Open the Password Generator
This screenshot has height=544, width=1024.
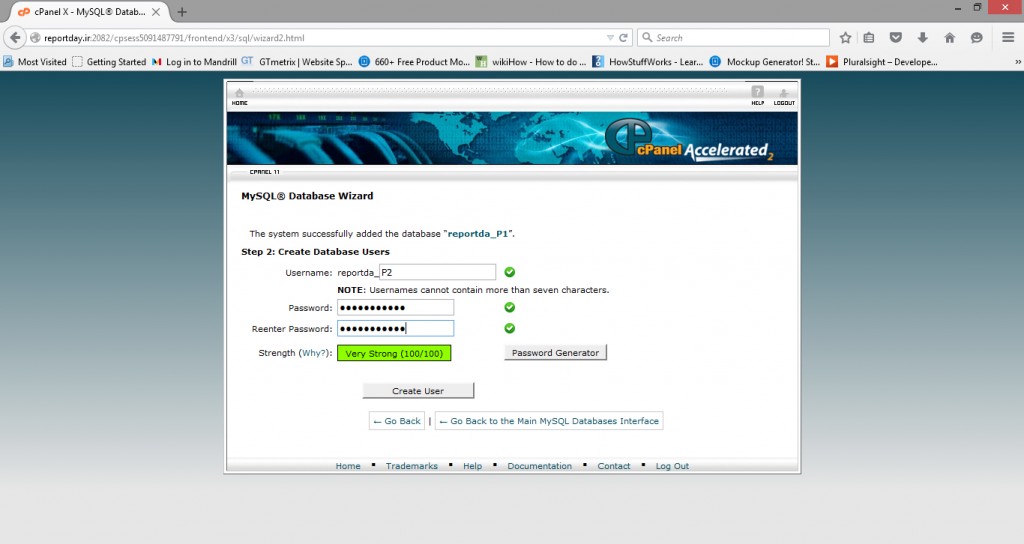pos(555,353)
